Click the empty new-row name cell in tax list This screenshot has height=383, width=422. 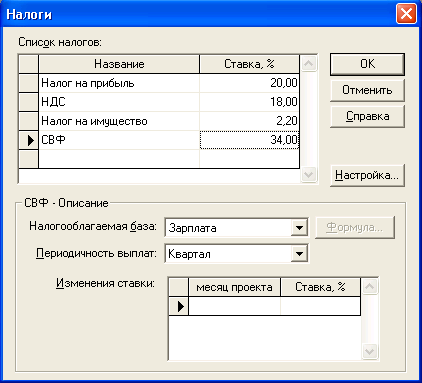119,159
